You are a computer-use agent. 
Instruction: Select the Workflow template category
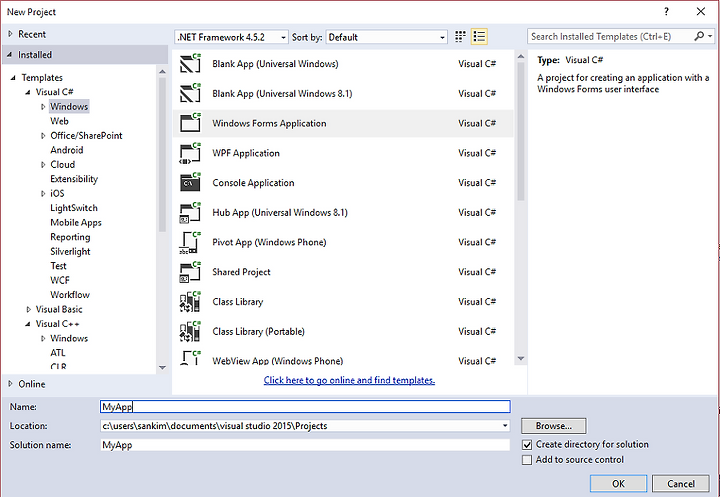70,294
